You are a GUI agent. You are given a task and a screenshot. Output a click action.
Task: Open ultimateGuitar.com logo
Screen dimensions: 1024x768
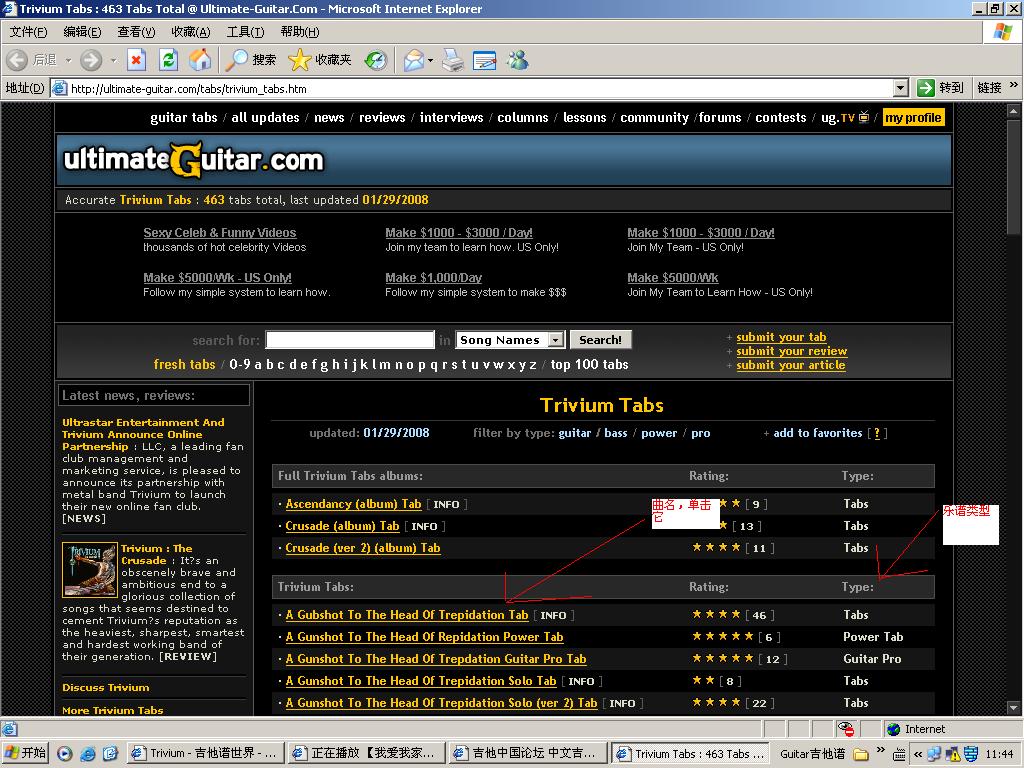(x=194, y=160)
